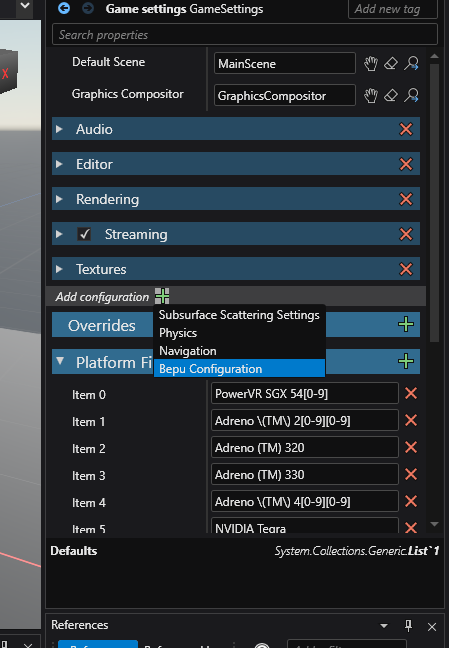Pick asset hand icon for Default Scene
Screen dimensions: 449x648
371,64
